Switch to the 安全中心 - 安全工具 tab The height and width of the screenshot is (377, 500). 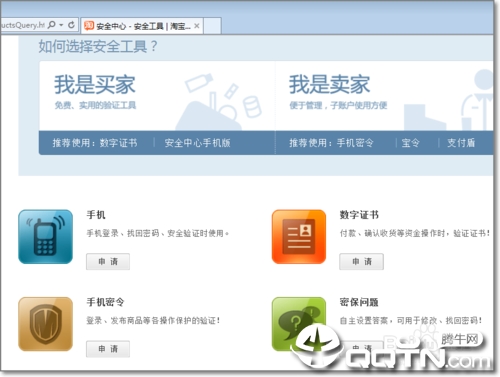click(x=142, y=26)
